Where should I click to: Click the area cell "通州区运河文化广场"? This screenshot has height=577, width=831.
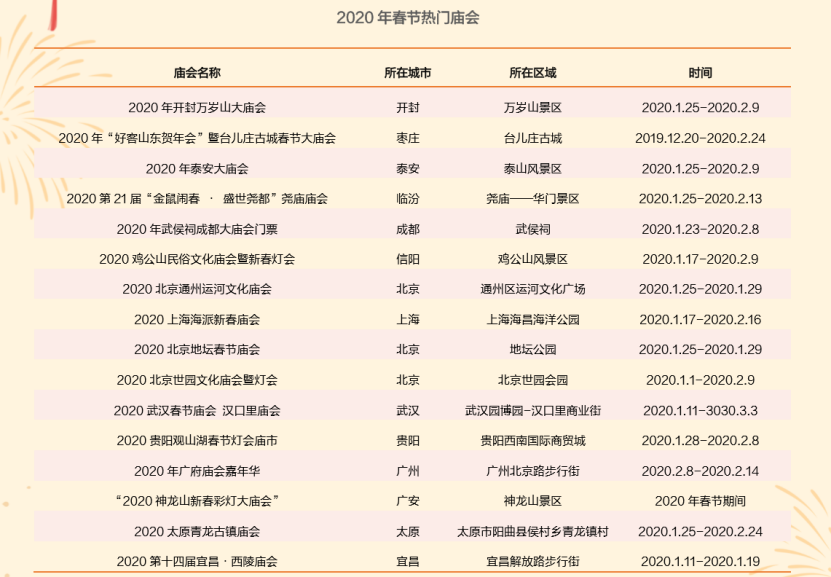532,289
